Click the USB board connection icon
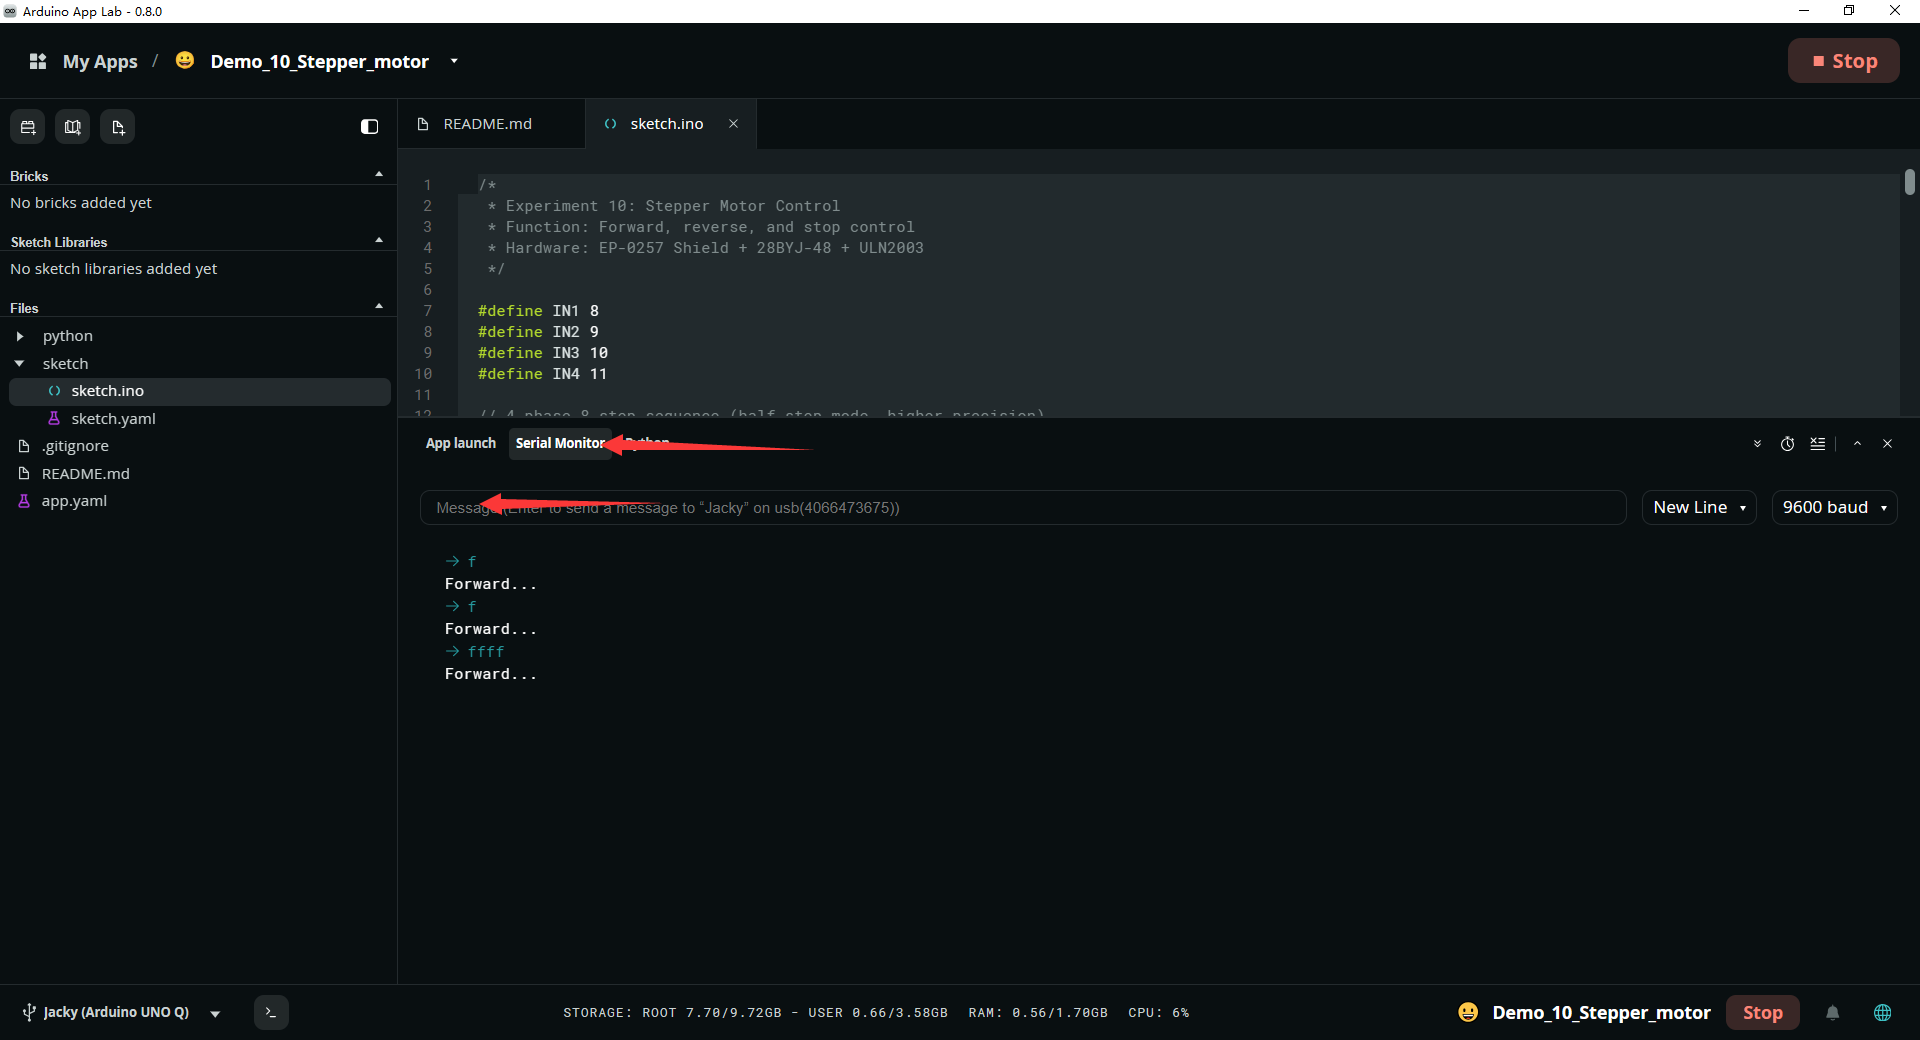The height and width of the screenshot is (1040, 1920). point(29,1012)
